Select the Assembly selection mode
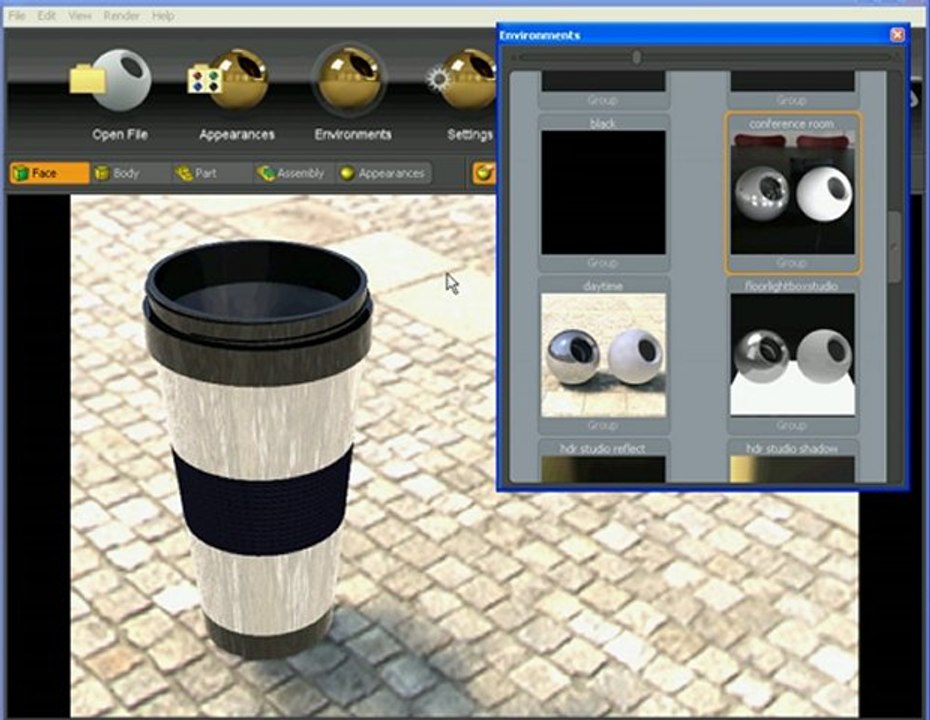Image resolution: width=930 pixels, height=720 pixels. coord(293,173)
